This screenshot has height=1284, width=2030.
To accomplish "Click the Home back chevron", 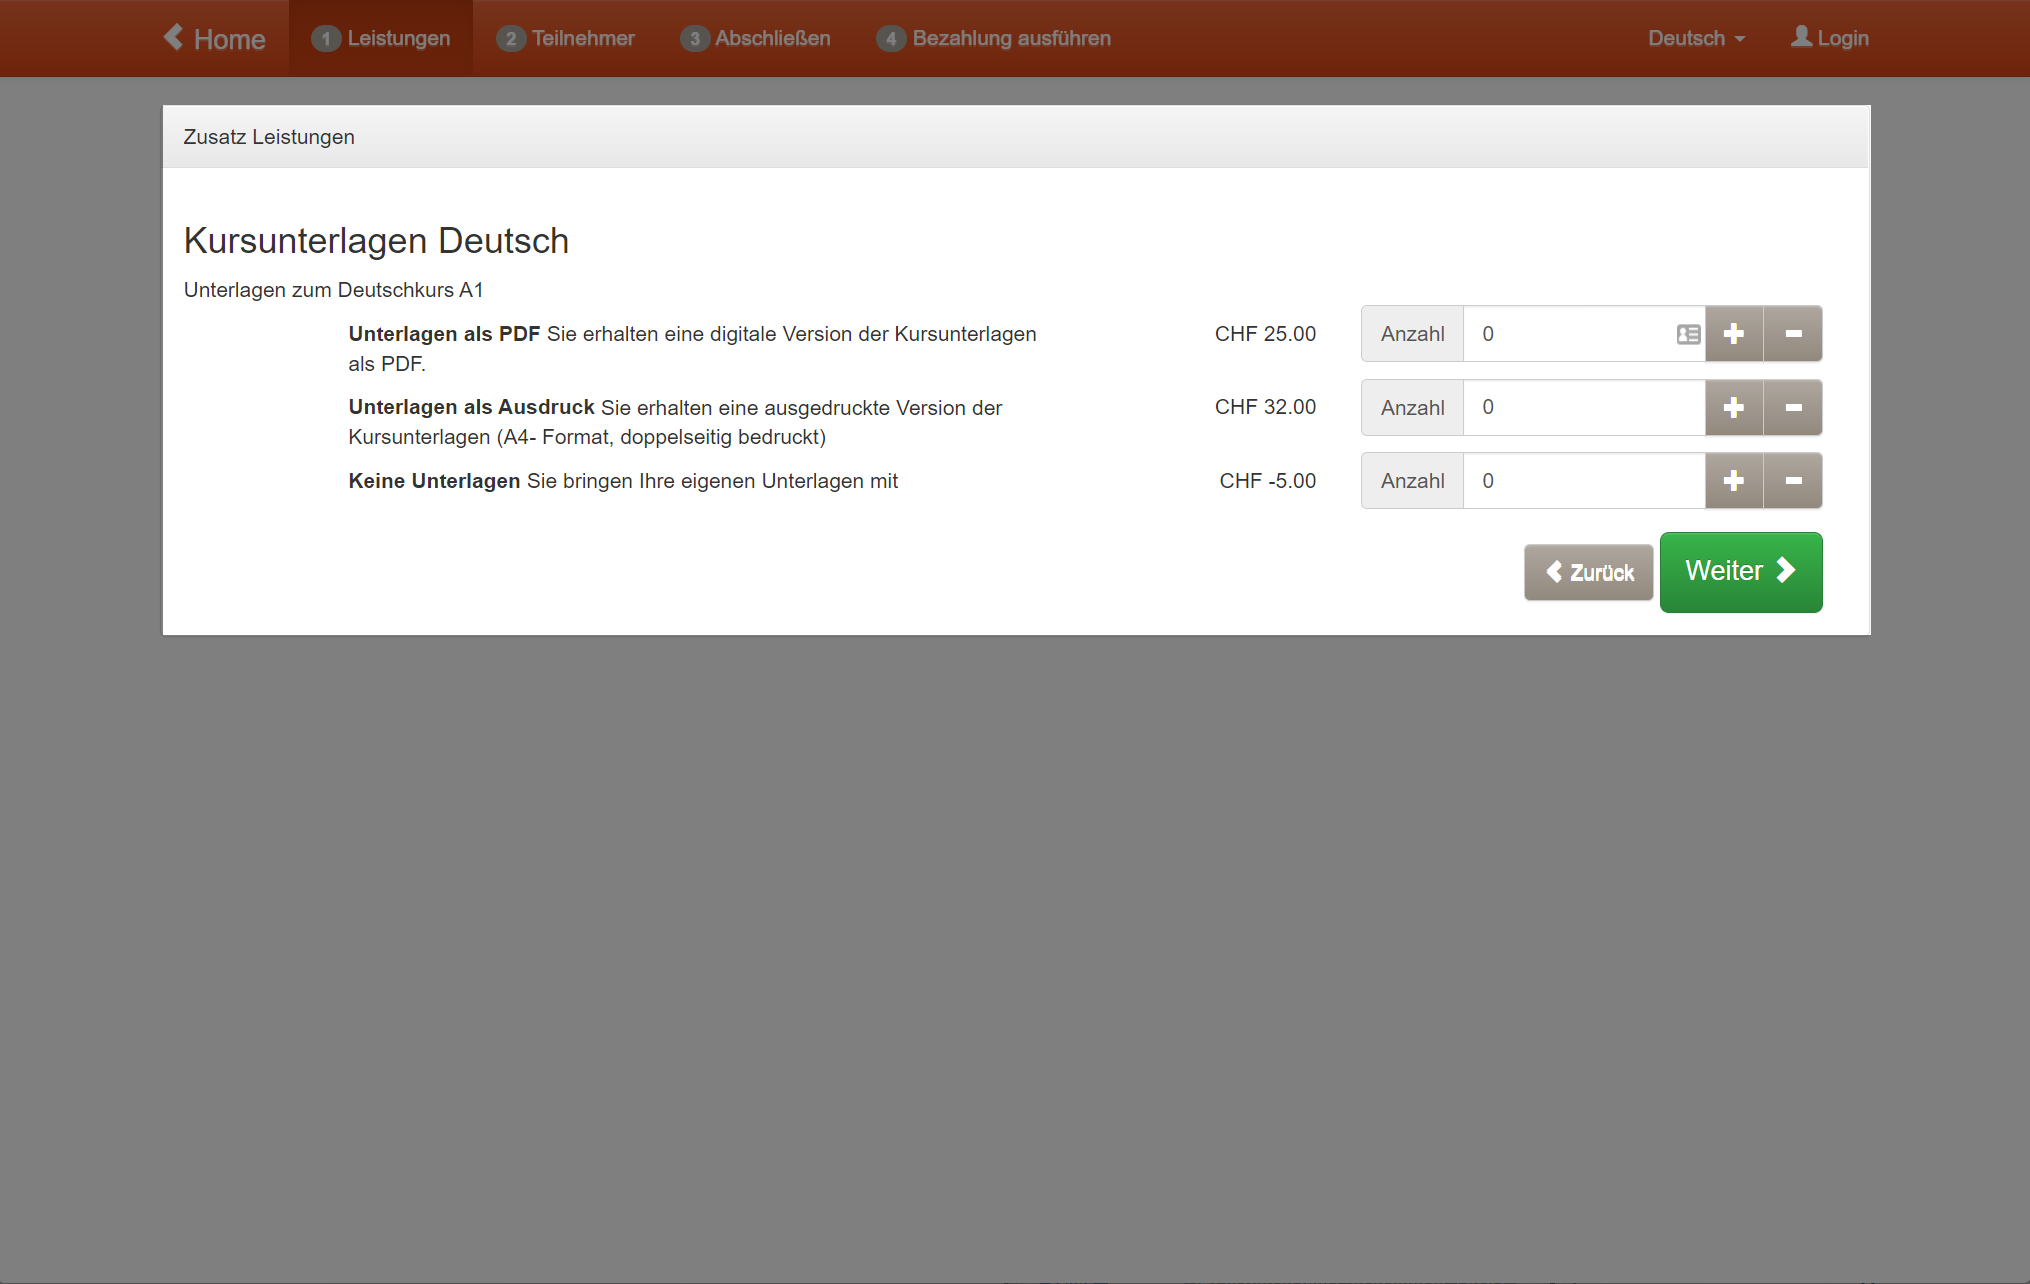I will click(174, 38).
